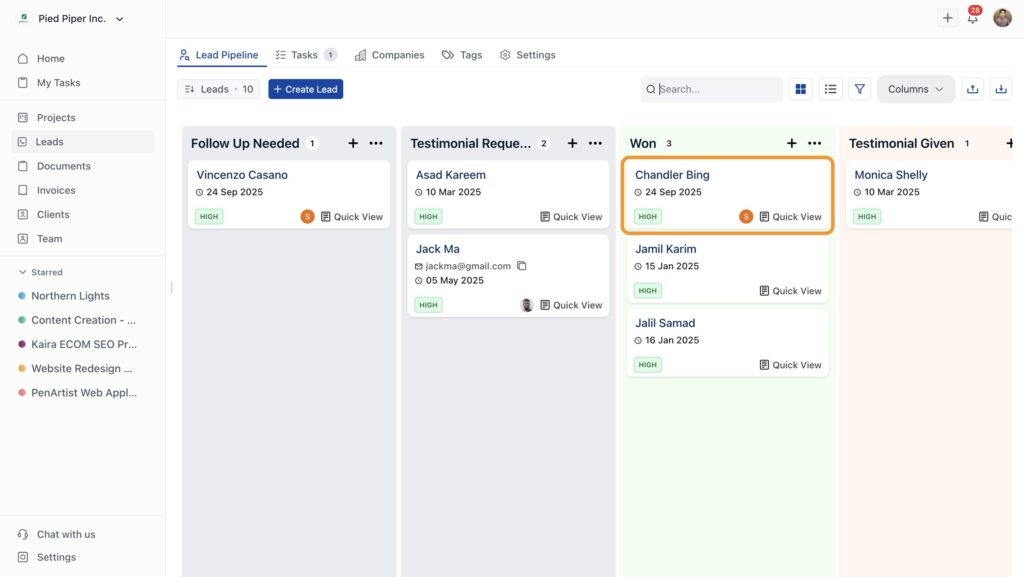The width and height of the screenshot is (1024, 577).
Task: Copy Jack Ma's email address icon
Action: (521, 266)
